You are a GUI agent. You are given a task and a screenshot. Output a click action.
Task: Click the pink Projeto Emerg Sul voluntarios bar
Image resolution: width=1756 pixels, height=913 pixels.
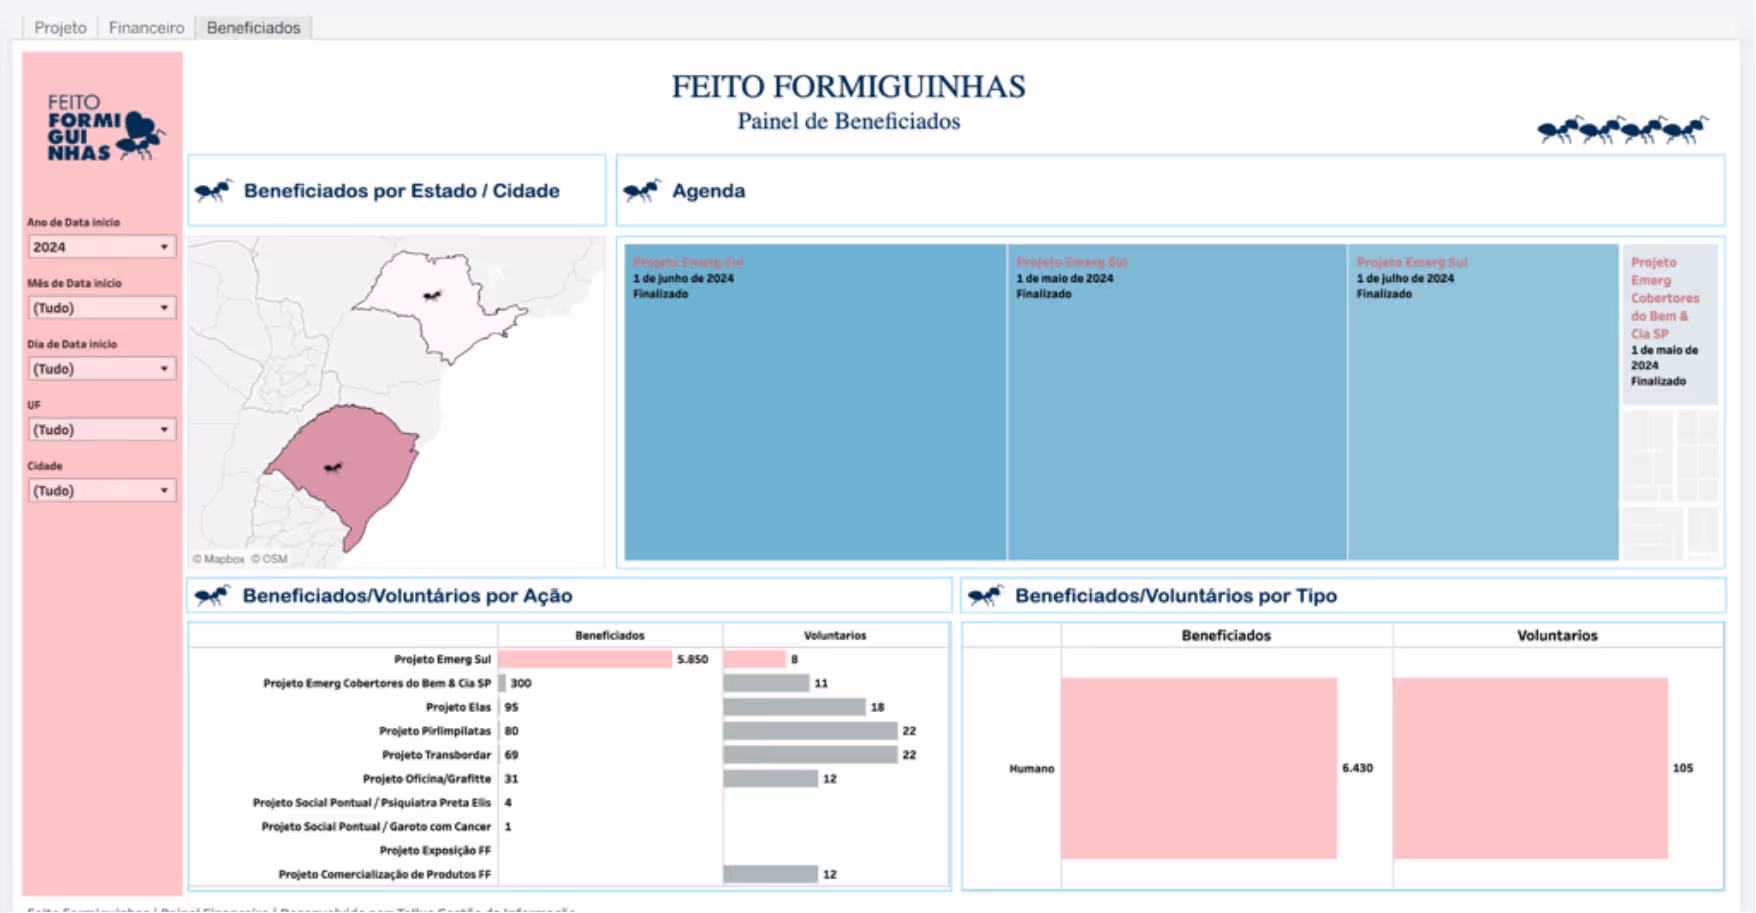point(755,659)
